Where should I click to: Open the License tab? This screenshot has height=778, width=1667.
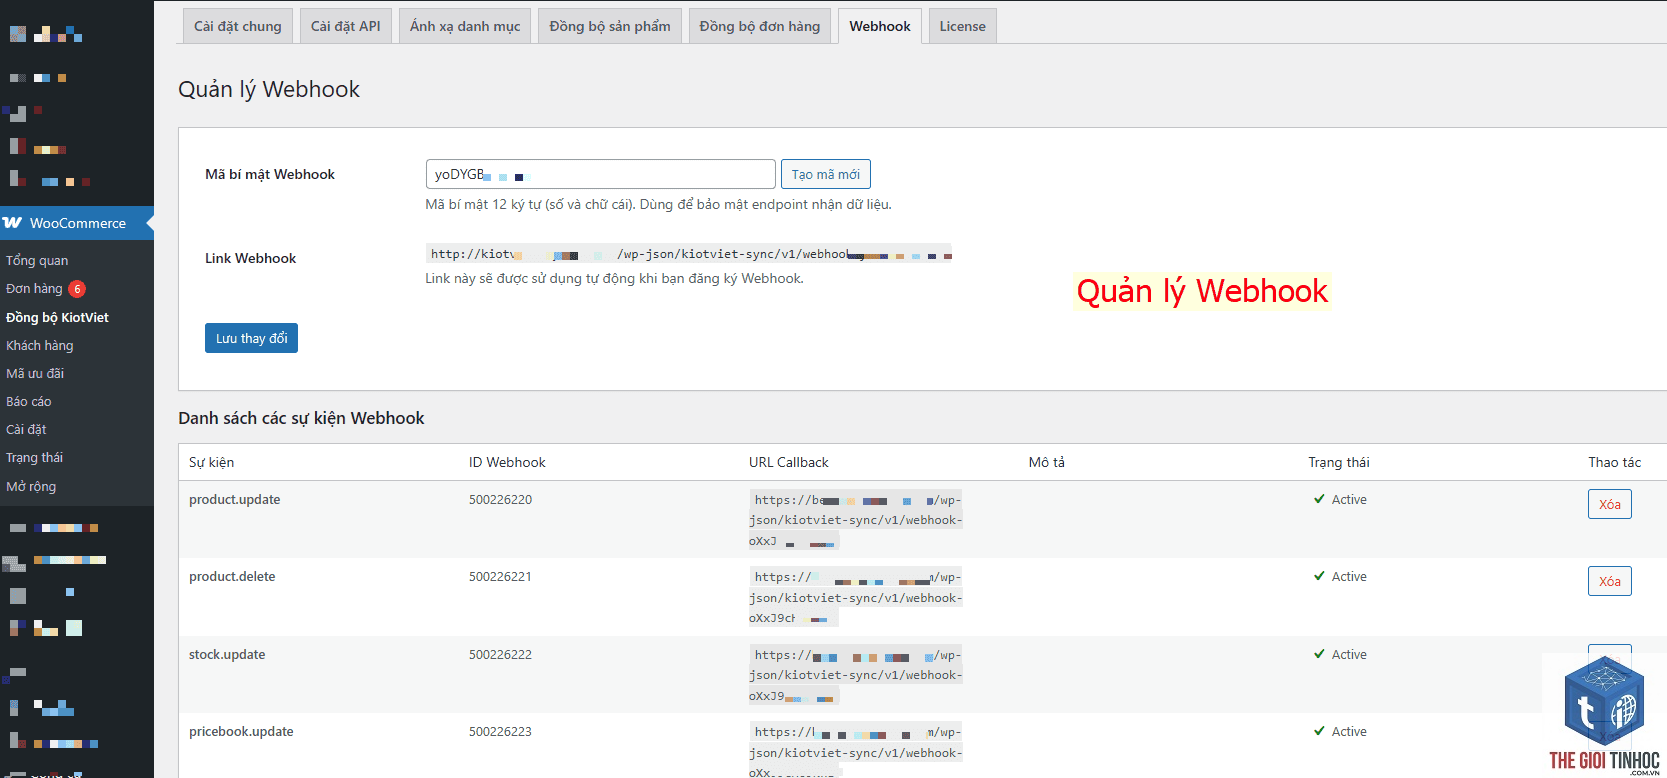963,26
